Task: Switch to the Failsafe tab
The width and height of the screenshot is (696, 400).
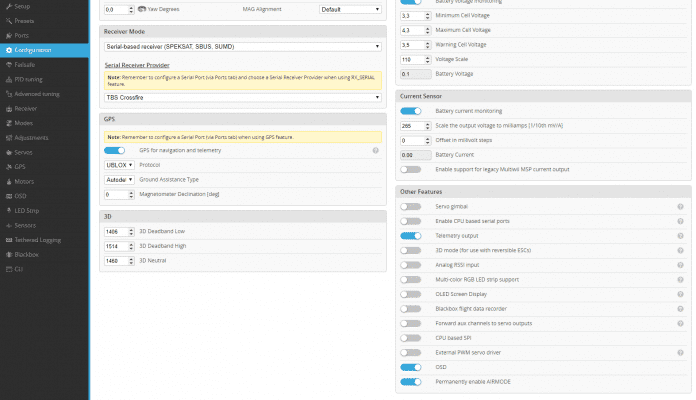Action: (x=25, y=63)
